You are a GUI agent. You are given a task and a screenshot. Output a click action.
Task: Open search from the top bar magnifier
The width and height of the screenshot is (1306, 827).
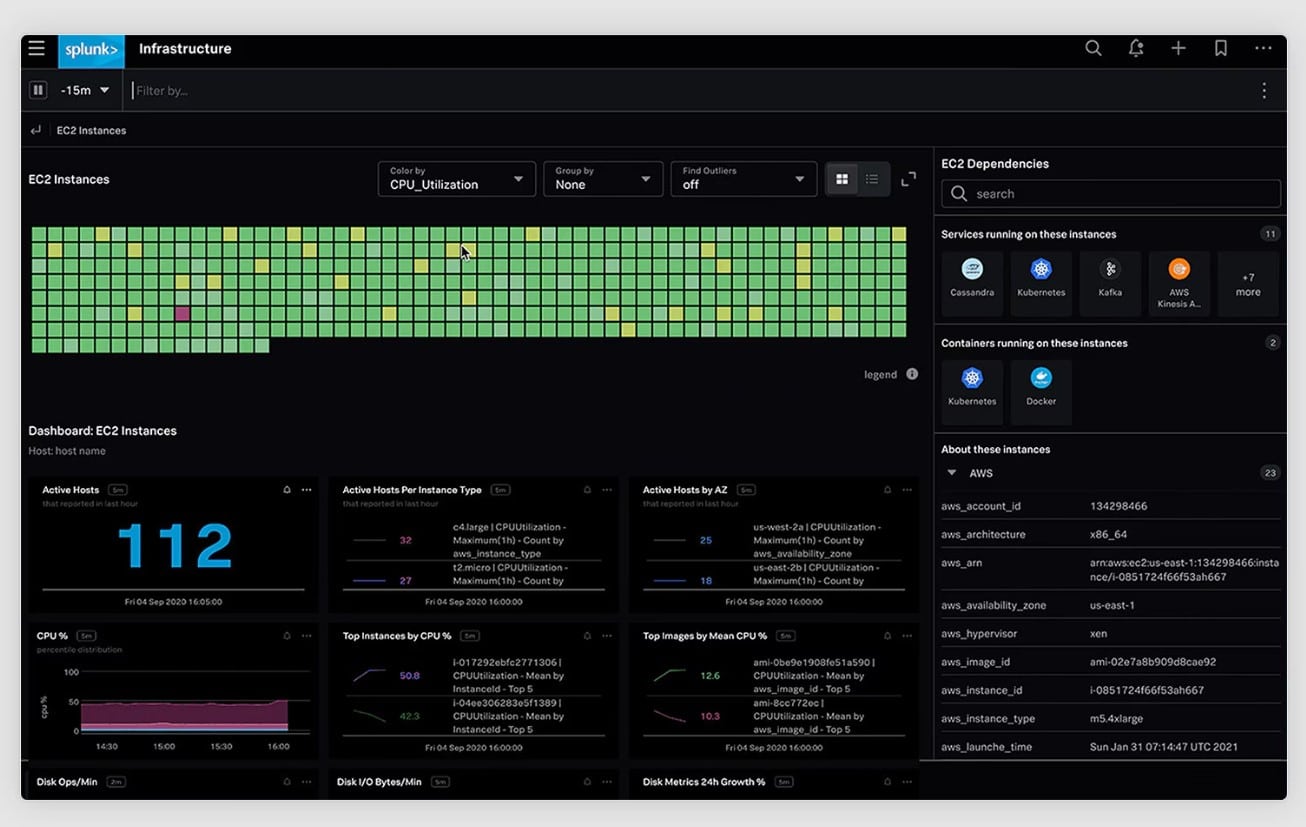1094,48
